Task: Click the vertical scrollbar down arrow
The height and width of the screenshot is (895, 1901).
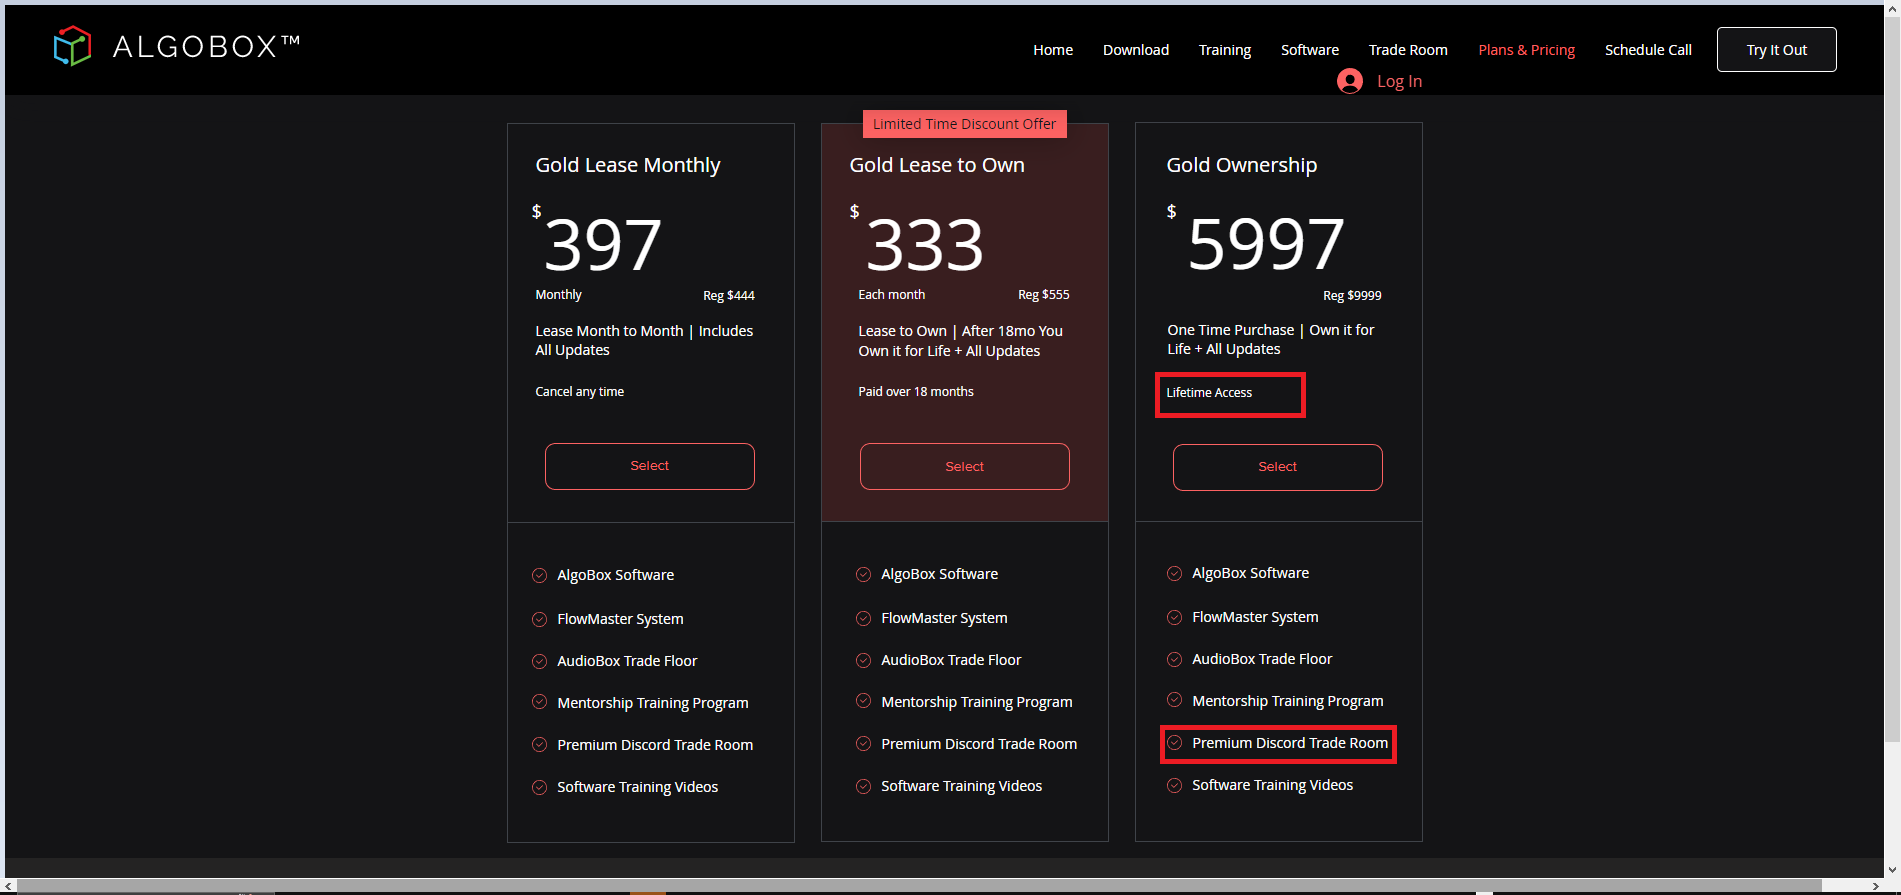Action: pyautogui.click(x=1892, y=870)
